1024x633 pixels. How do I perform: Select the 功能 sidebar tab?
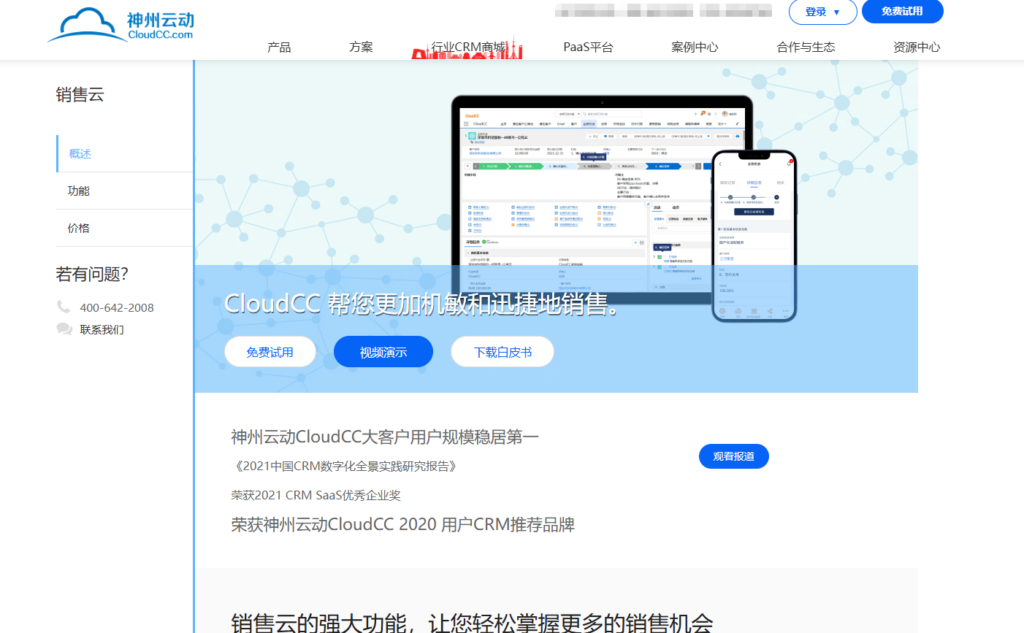pos(125,191)
